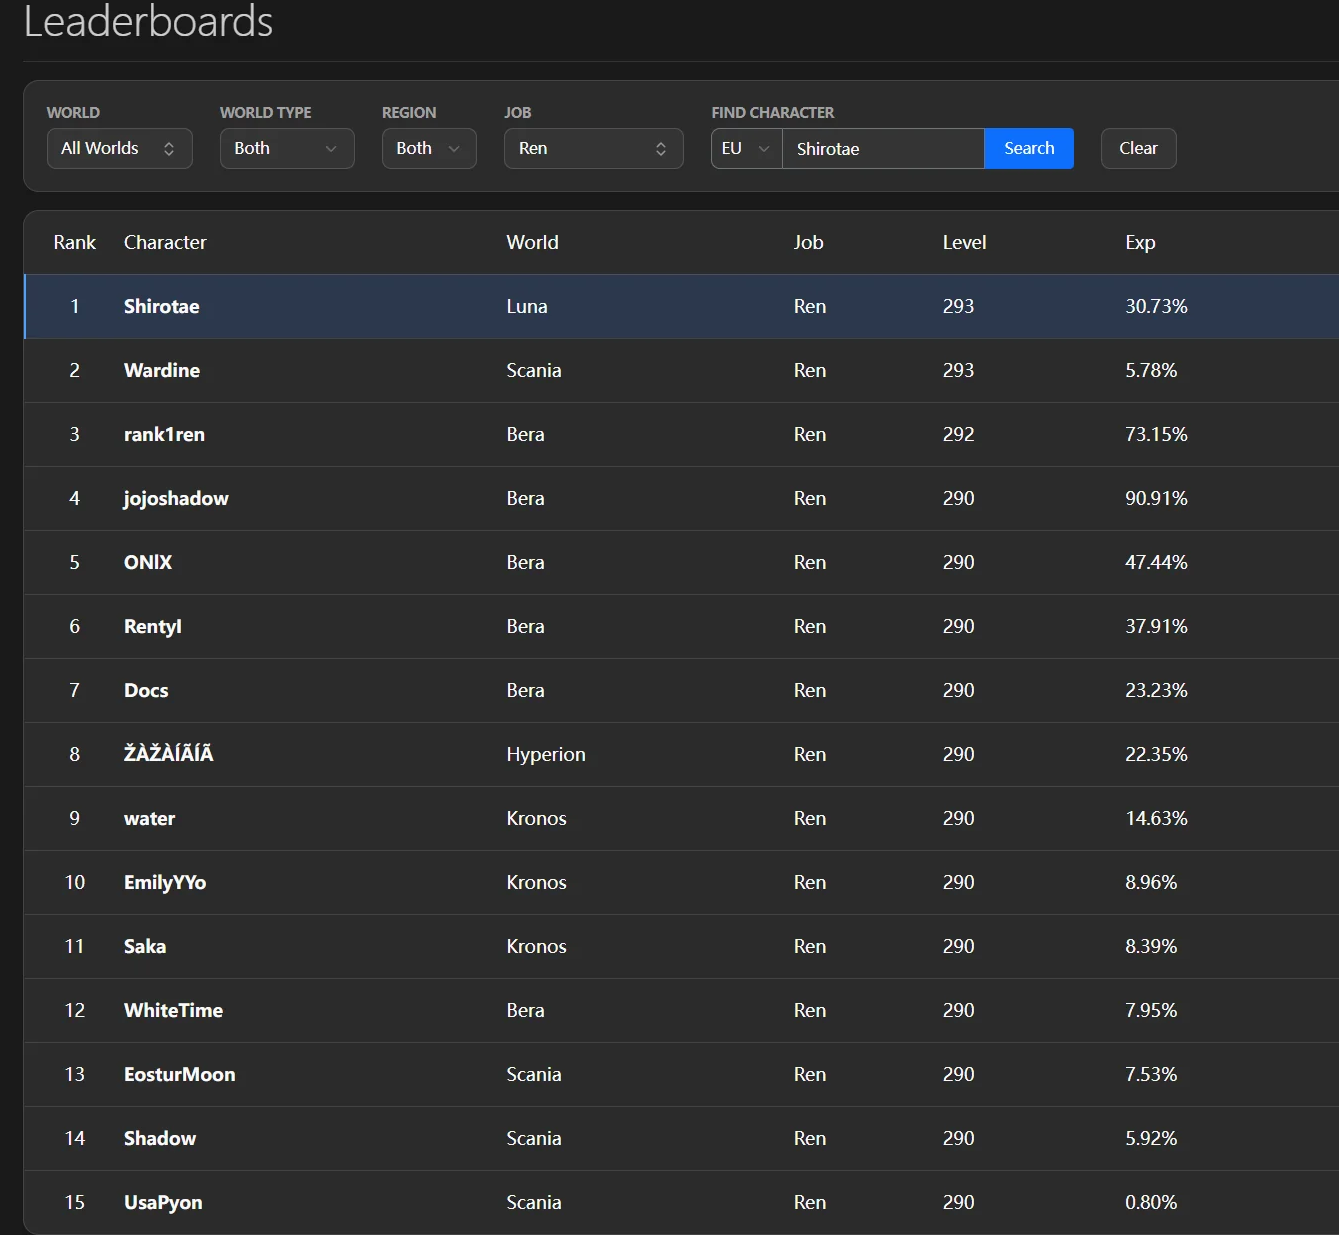Click the character name jojoshadow
Screen dimensions: 1339x1235
click(x=176, y=499)
